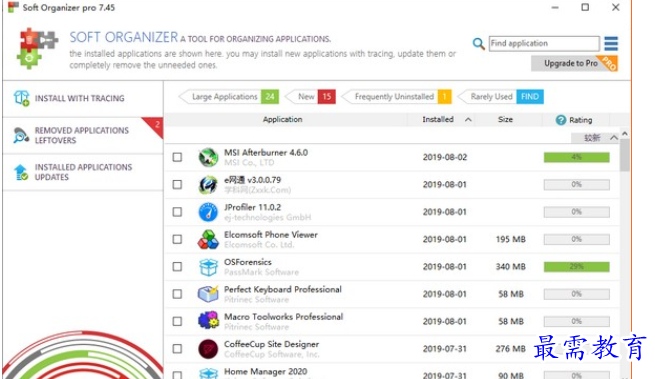Select the New applications filter tag
655x379 pixels.
point(310,97)
